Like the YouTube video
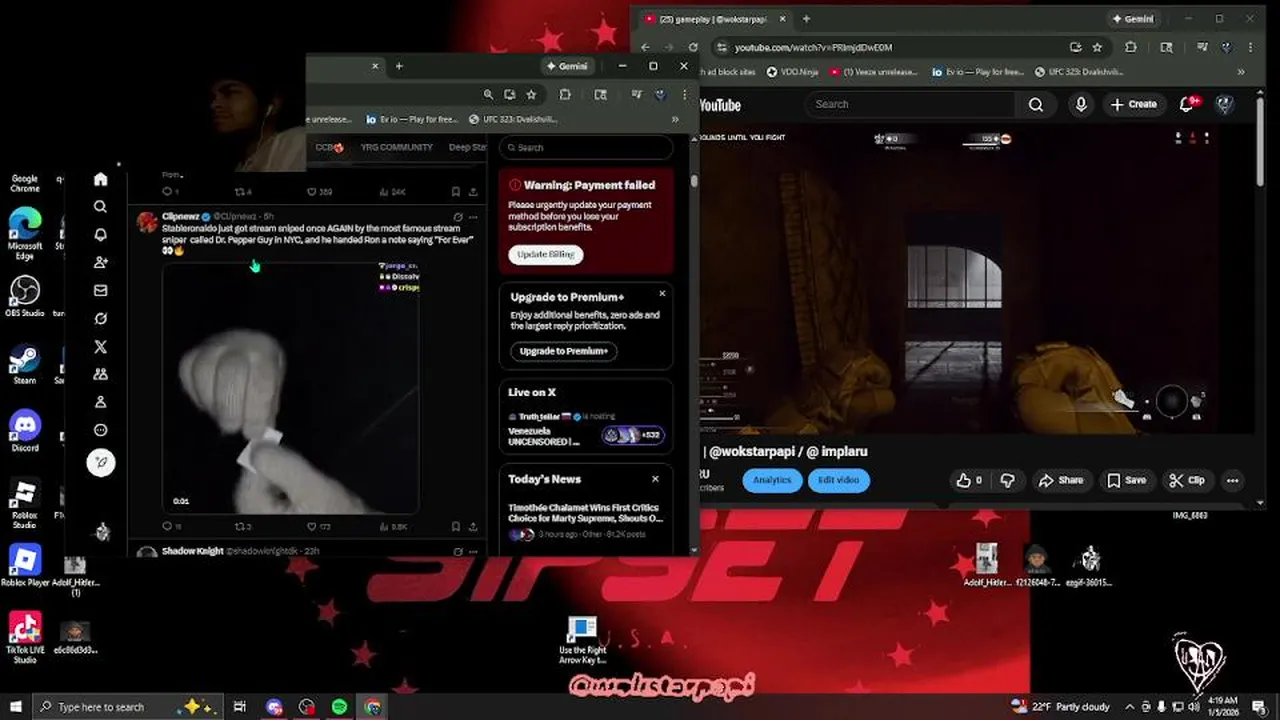 (x=969, y=480)
